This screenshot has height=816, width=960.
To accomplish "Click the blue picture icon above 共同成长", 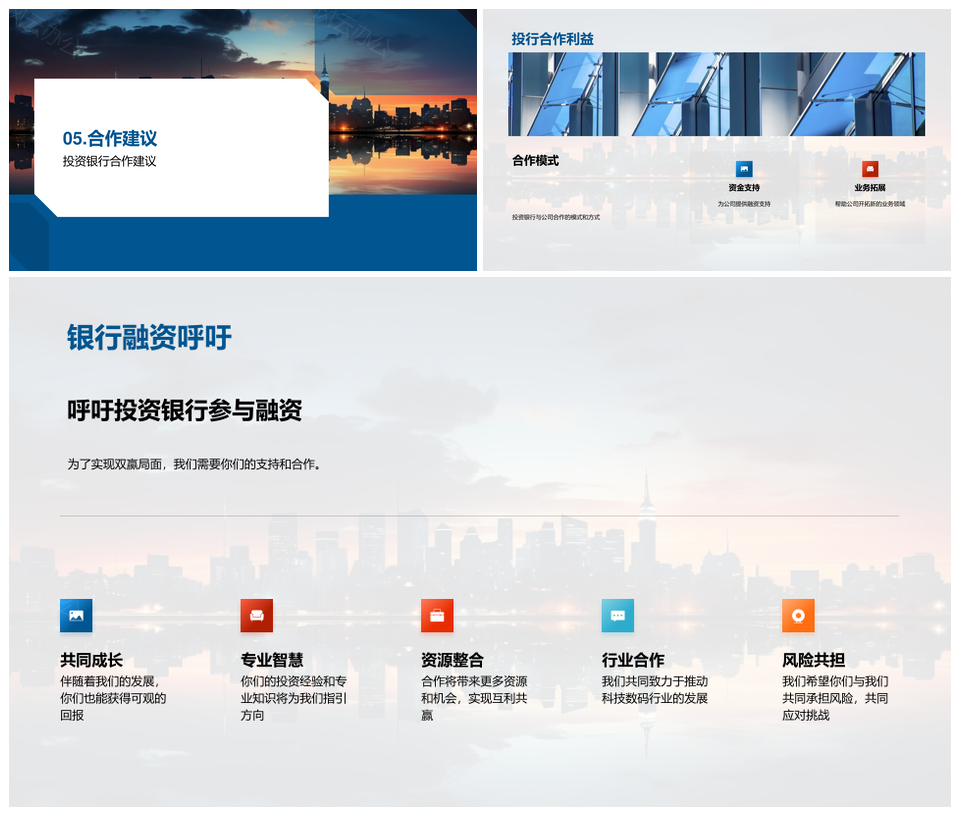I will [x=76, y=615].
